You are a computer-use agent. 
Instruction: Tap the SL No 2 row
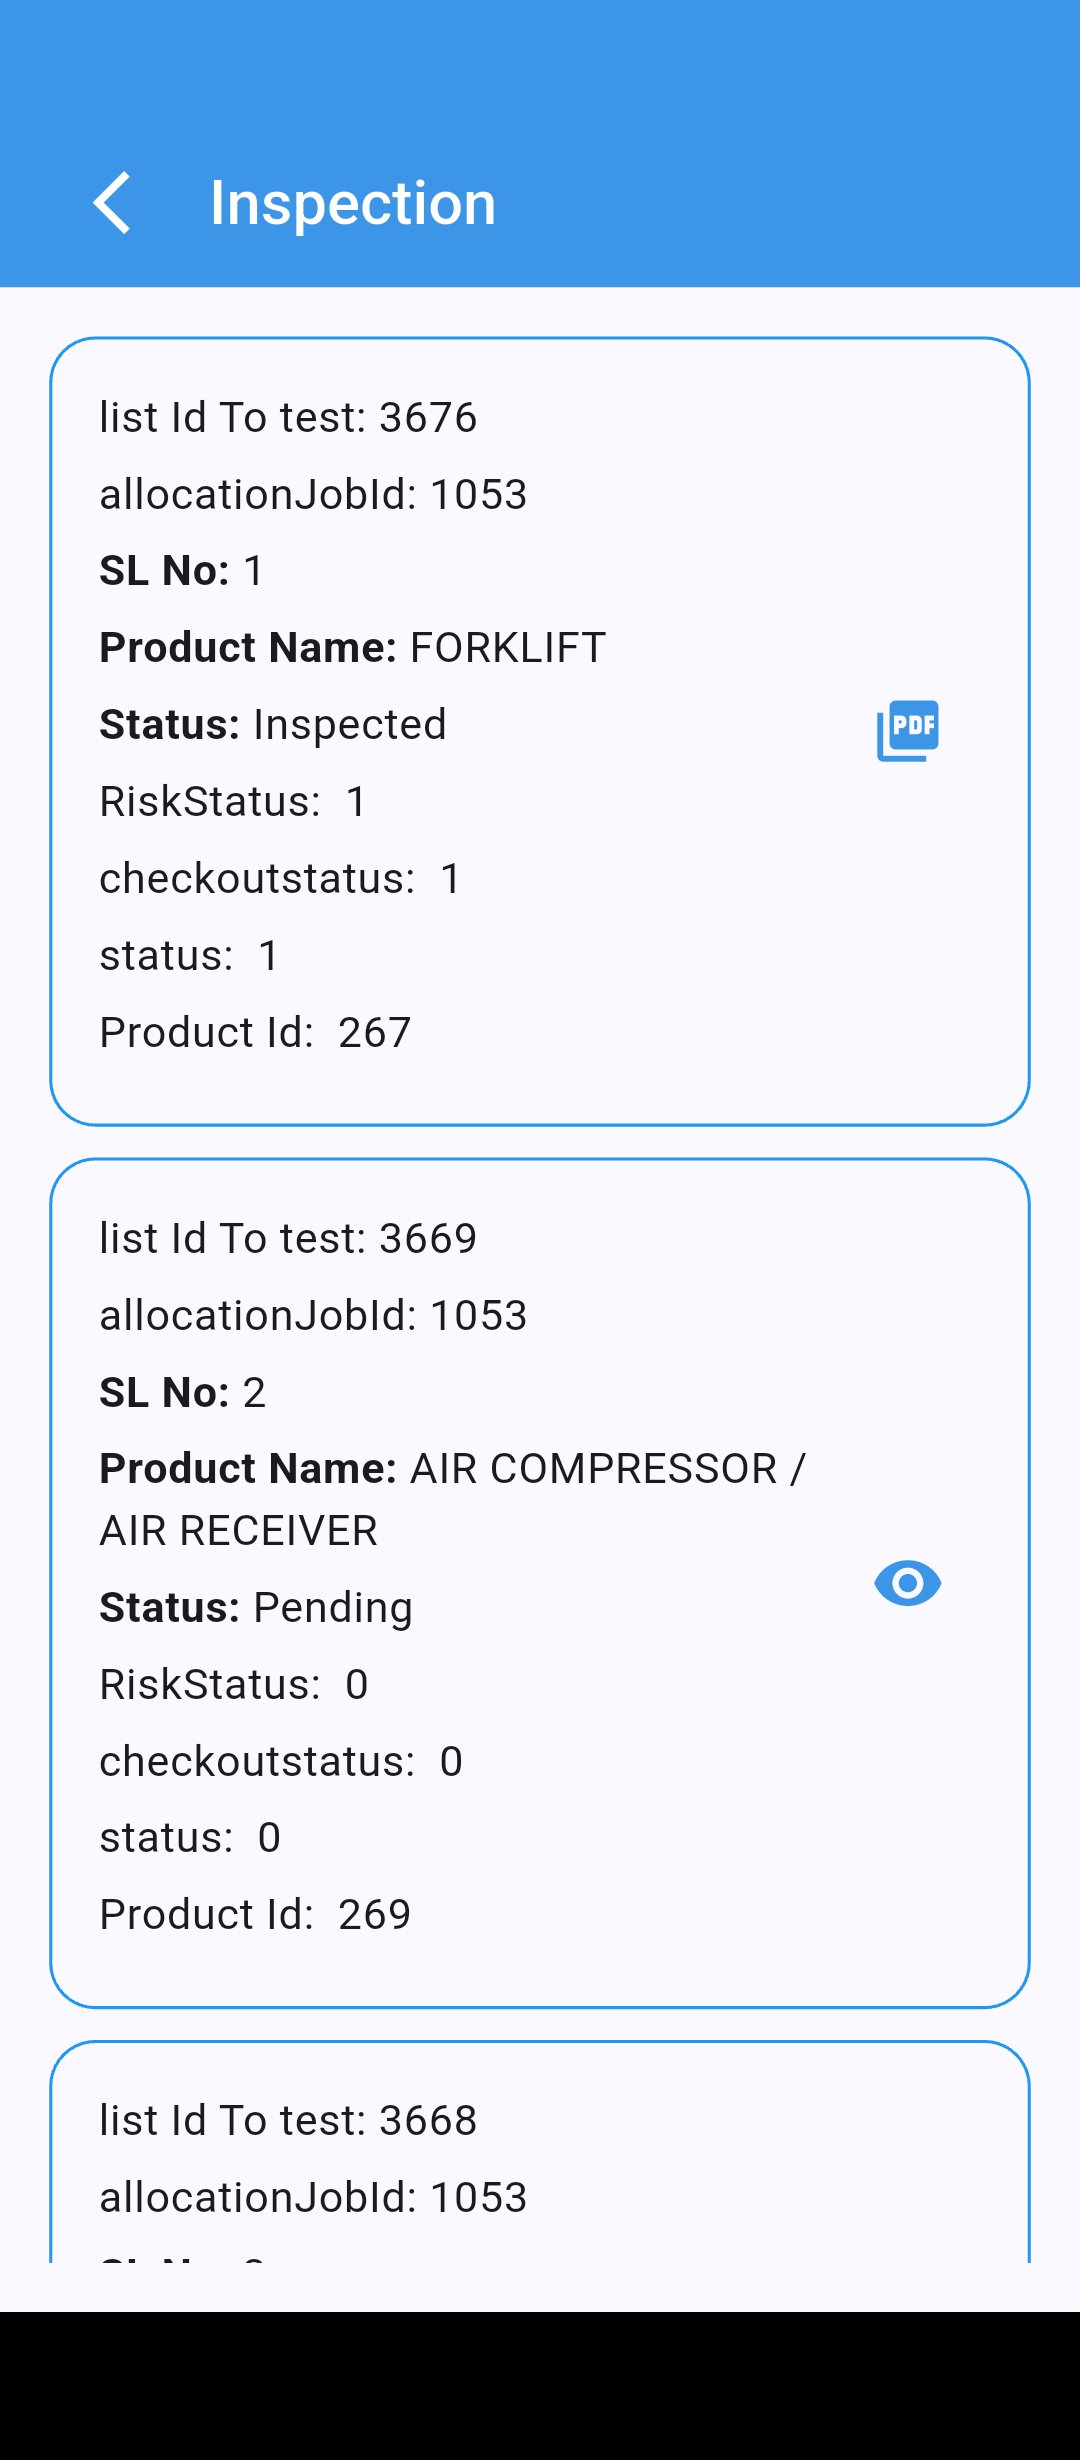click(x=182, y=1393)
